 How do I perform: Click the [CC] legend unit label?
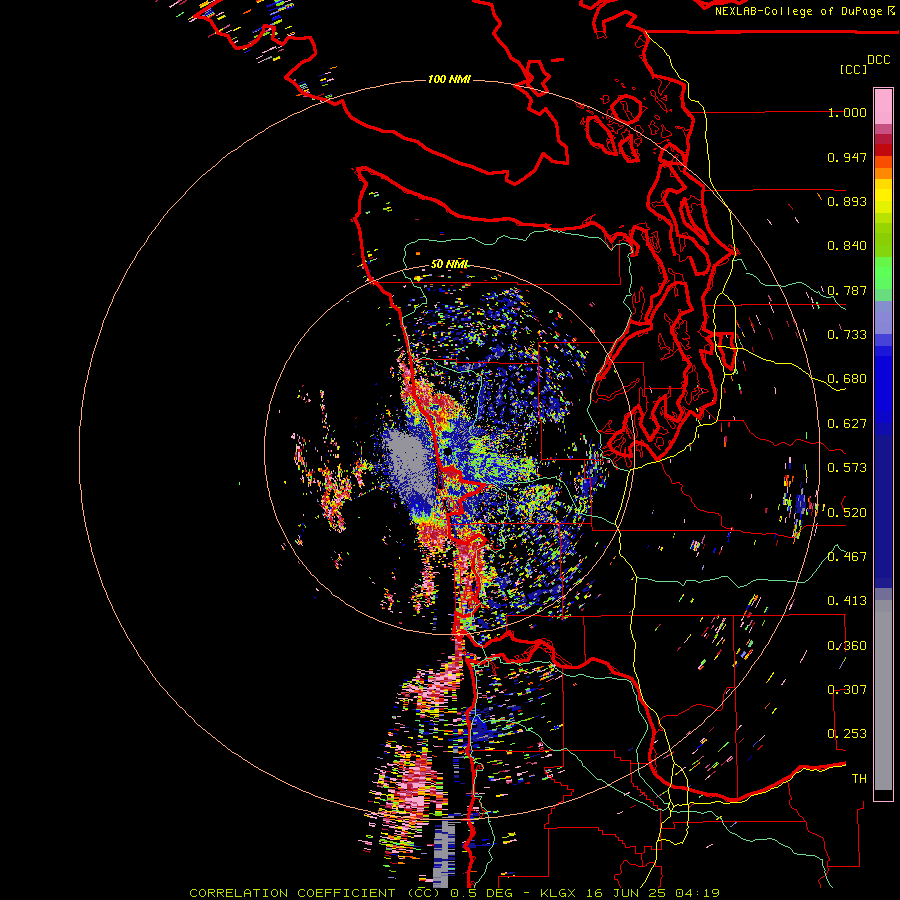click(853, 69)
